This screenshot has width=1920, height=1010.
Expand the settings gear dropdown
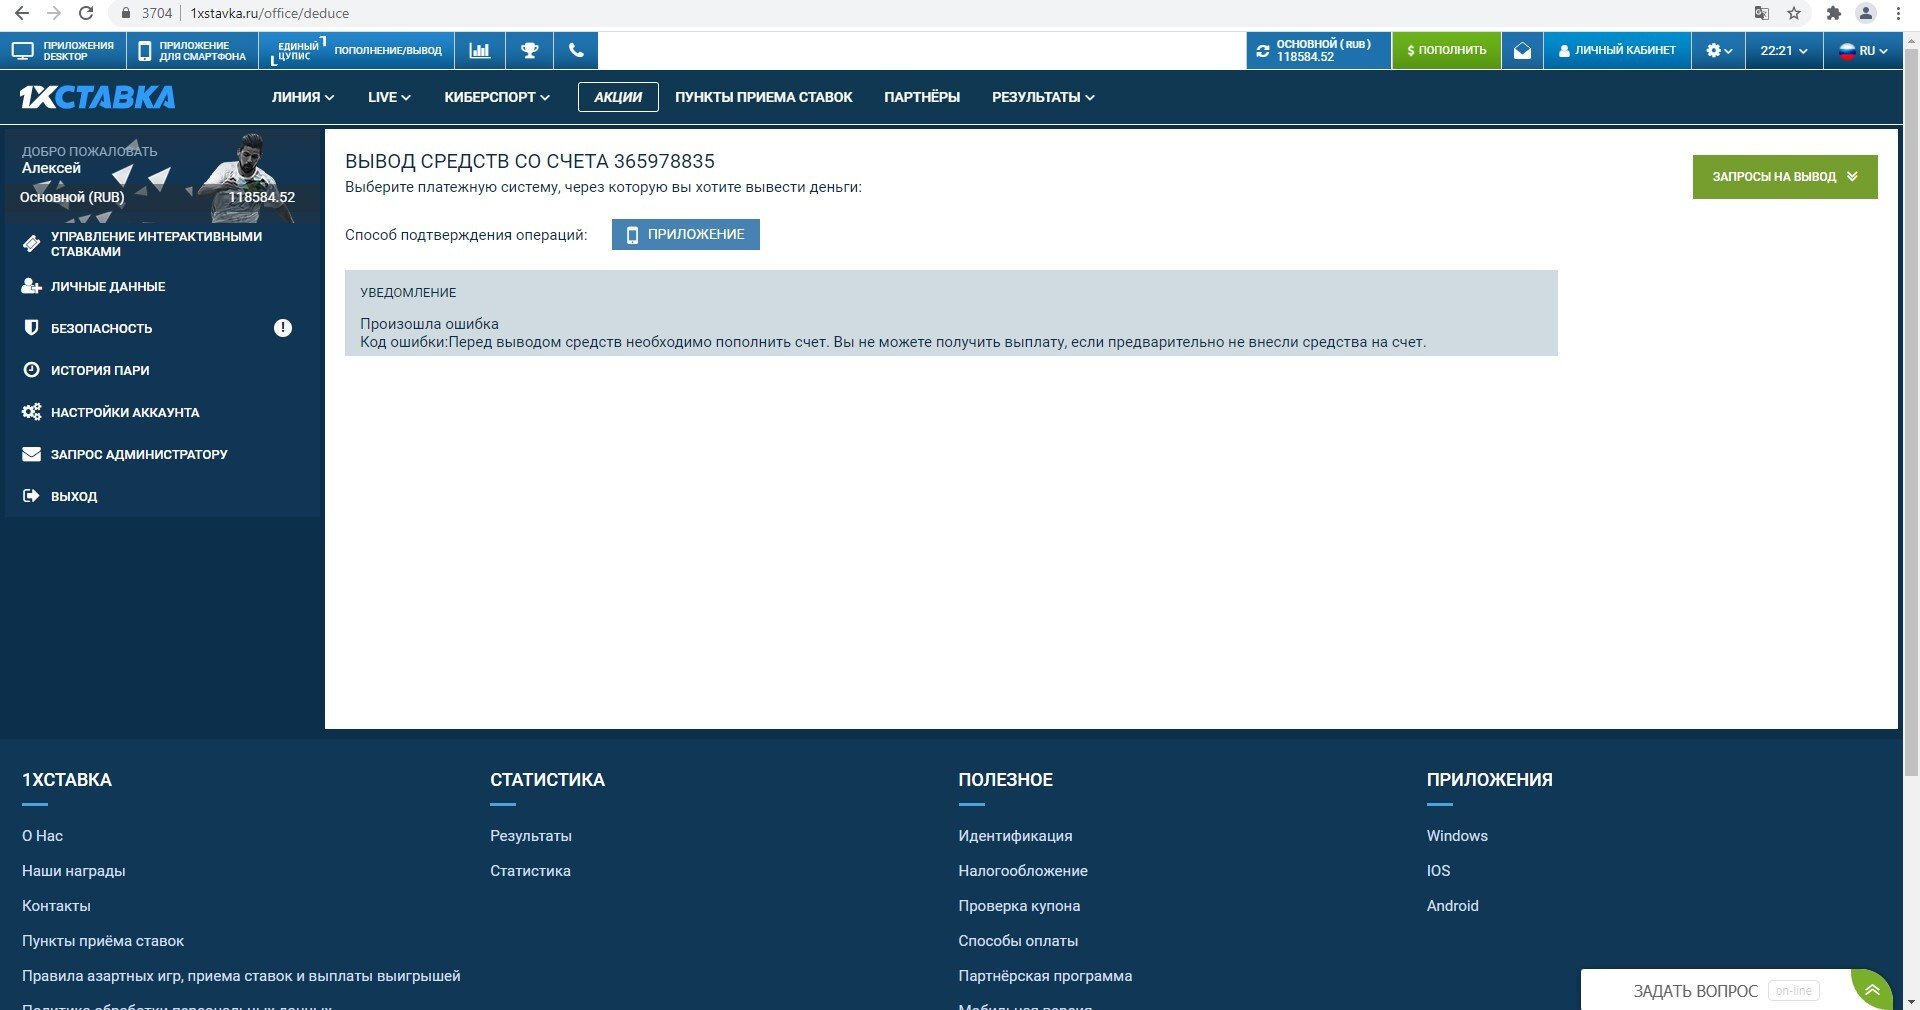click(x=1719, y=50)
